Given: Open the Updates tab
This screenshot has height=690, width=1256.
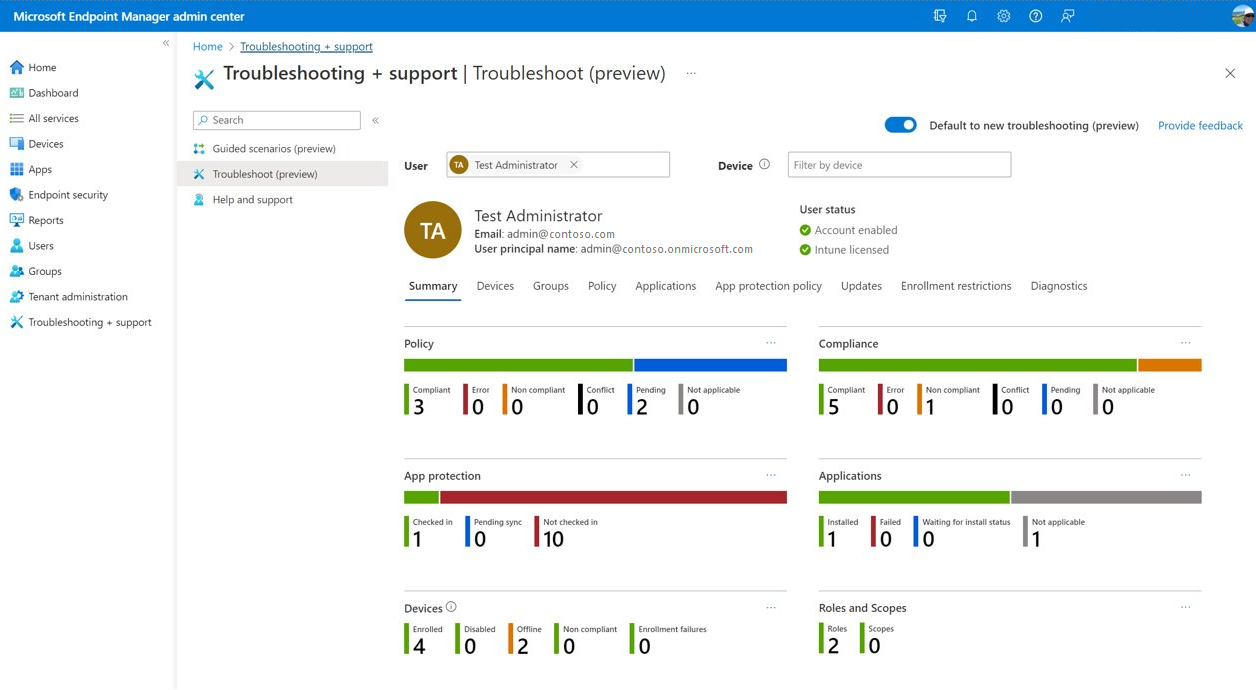Looking at the screenshot, I should click(861, 286).
